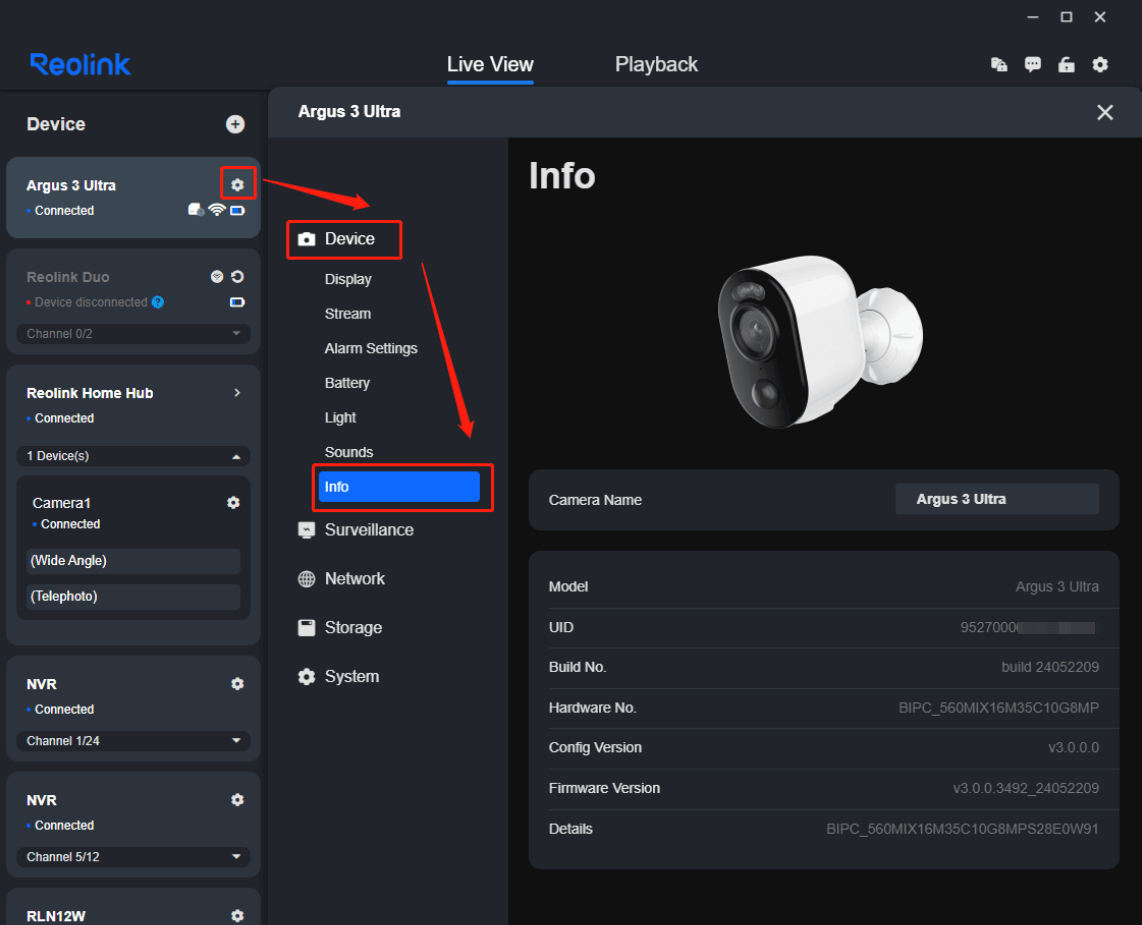Screen dimensions: 1142x925
Task: Select the (Telephoto) channel
Action: pos(133,597)
